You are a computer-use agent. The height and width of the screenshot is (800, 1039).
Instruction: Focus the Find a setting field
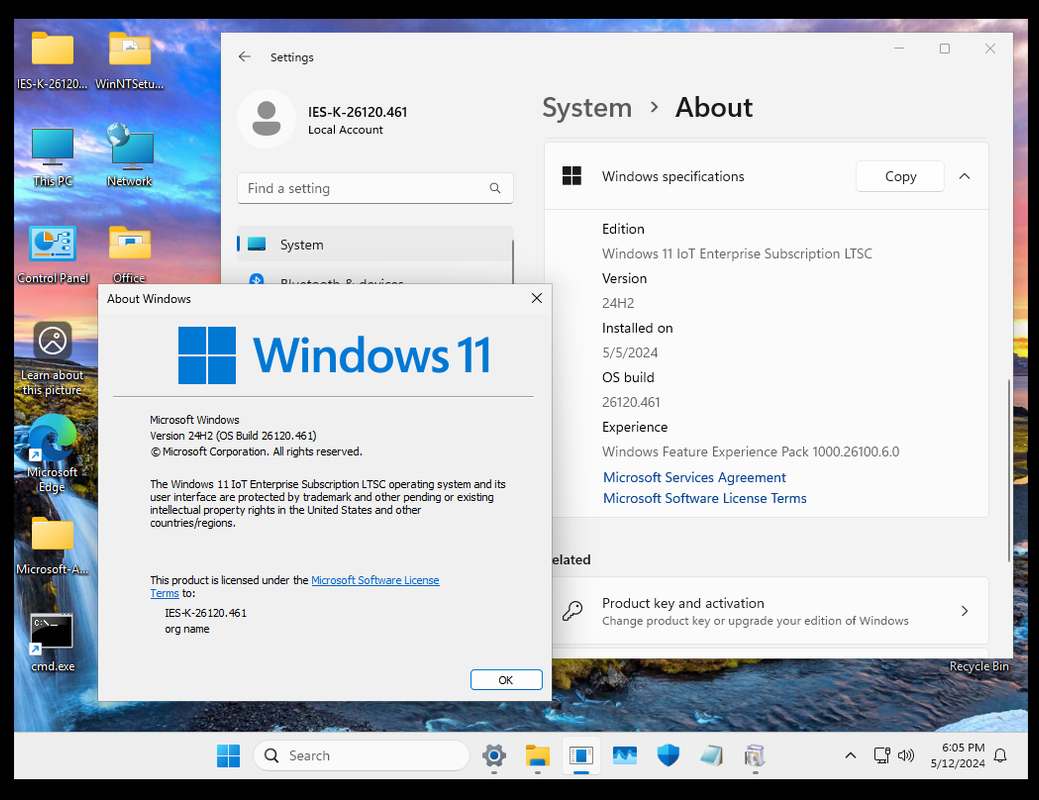tap(375, 188)
